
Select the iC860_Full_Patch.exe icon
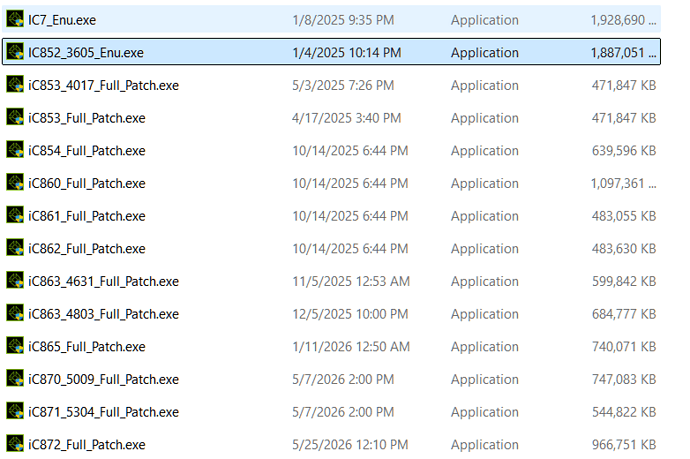pos(15,183)
